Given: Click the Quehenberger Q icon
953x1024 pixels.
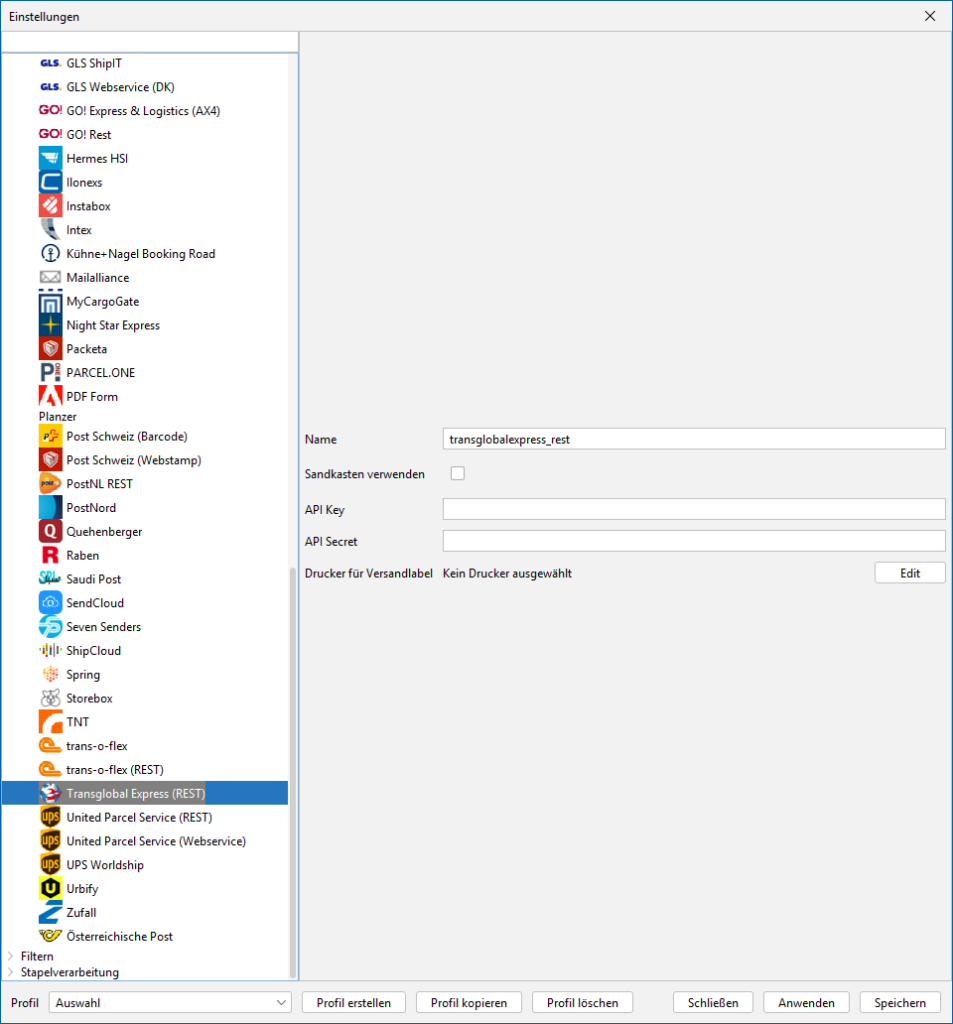Looking at the screenshot, I should pos(50,532).
